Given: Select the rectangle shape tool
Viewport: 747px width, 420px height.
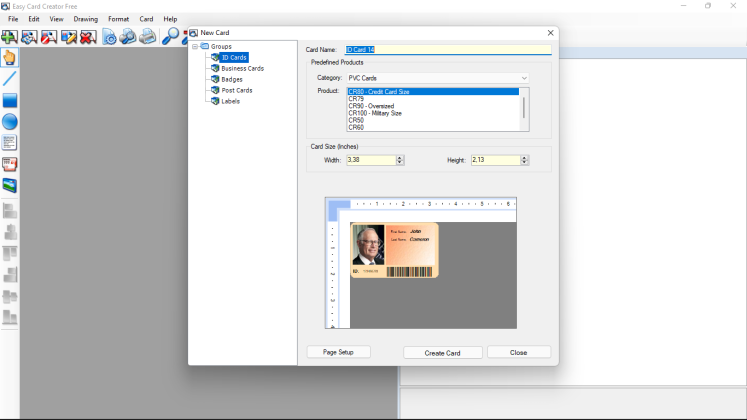Looking at the screenshot, I should [10, 100].
